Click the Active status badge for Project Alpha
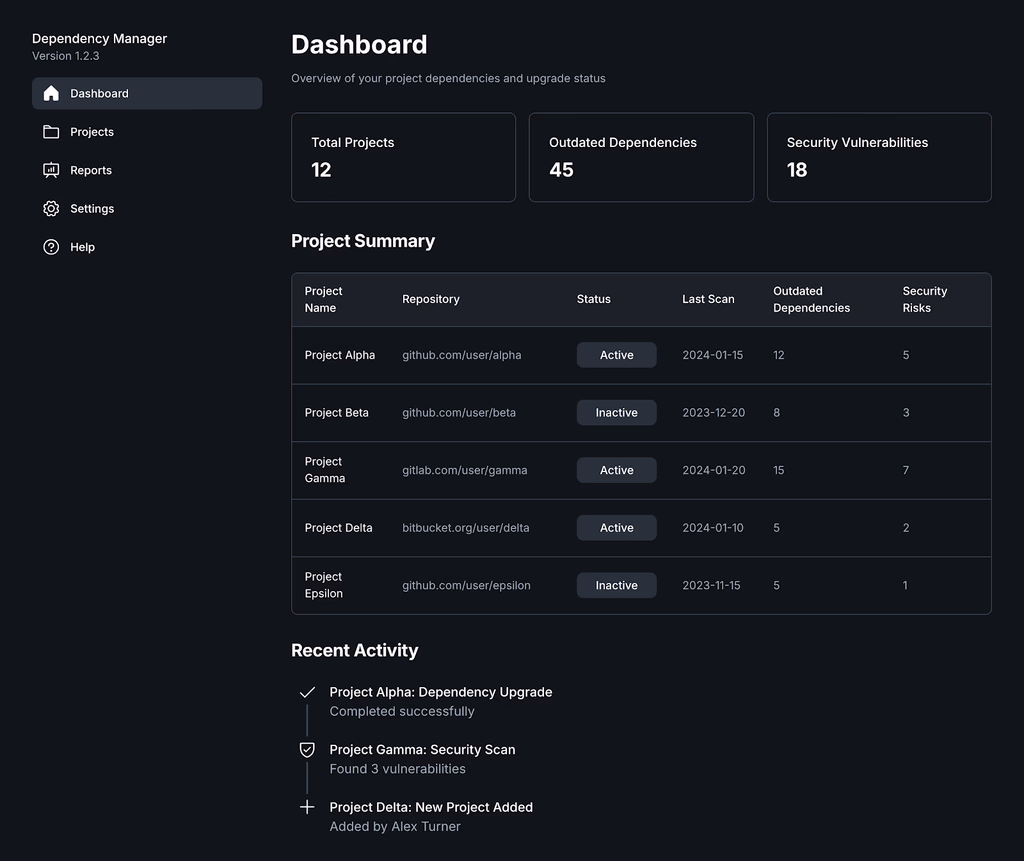The image size is (1024, 861). pyautogui.click(x=616, y=355)
